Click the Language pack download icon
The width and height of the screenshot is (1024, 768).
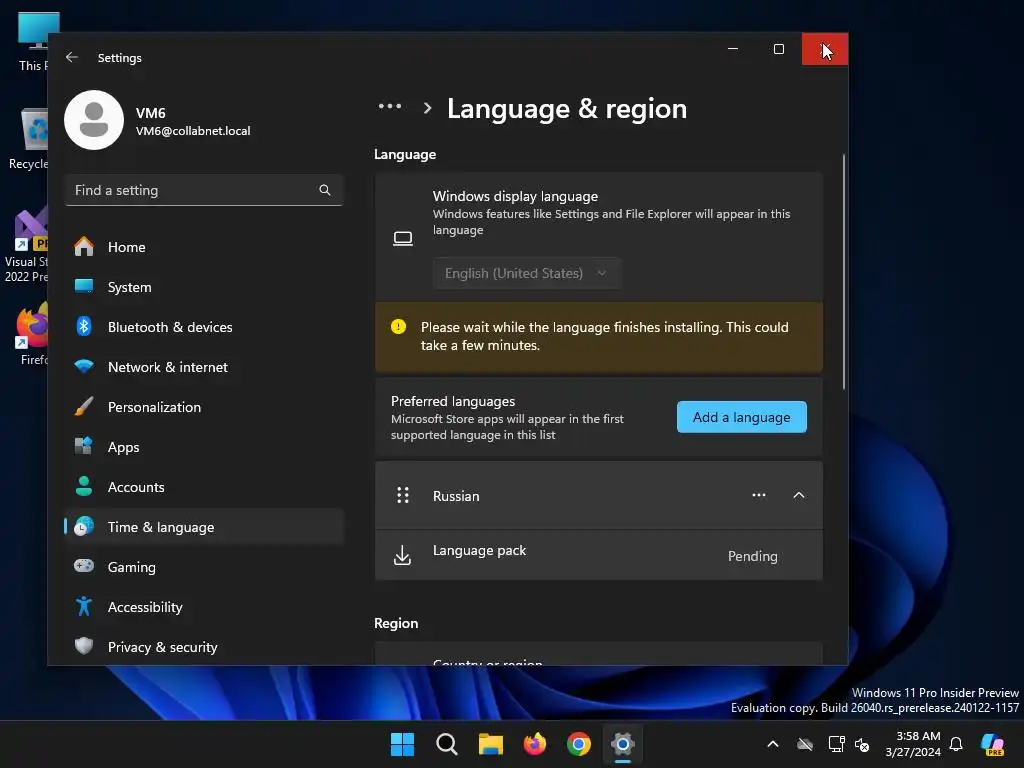(x=402, y=556)
